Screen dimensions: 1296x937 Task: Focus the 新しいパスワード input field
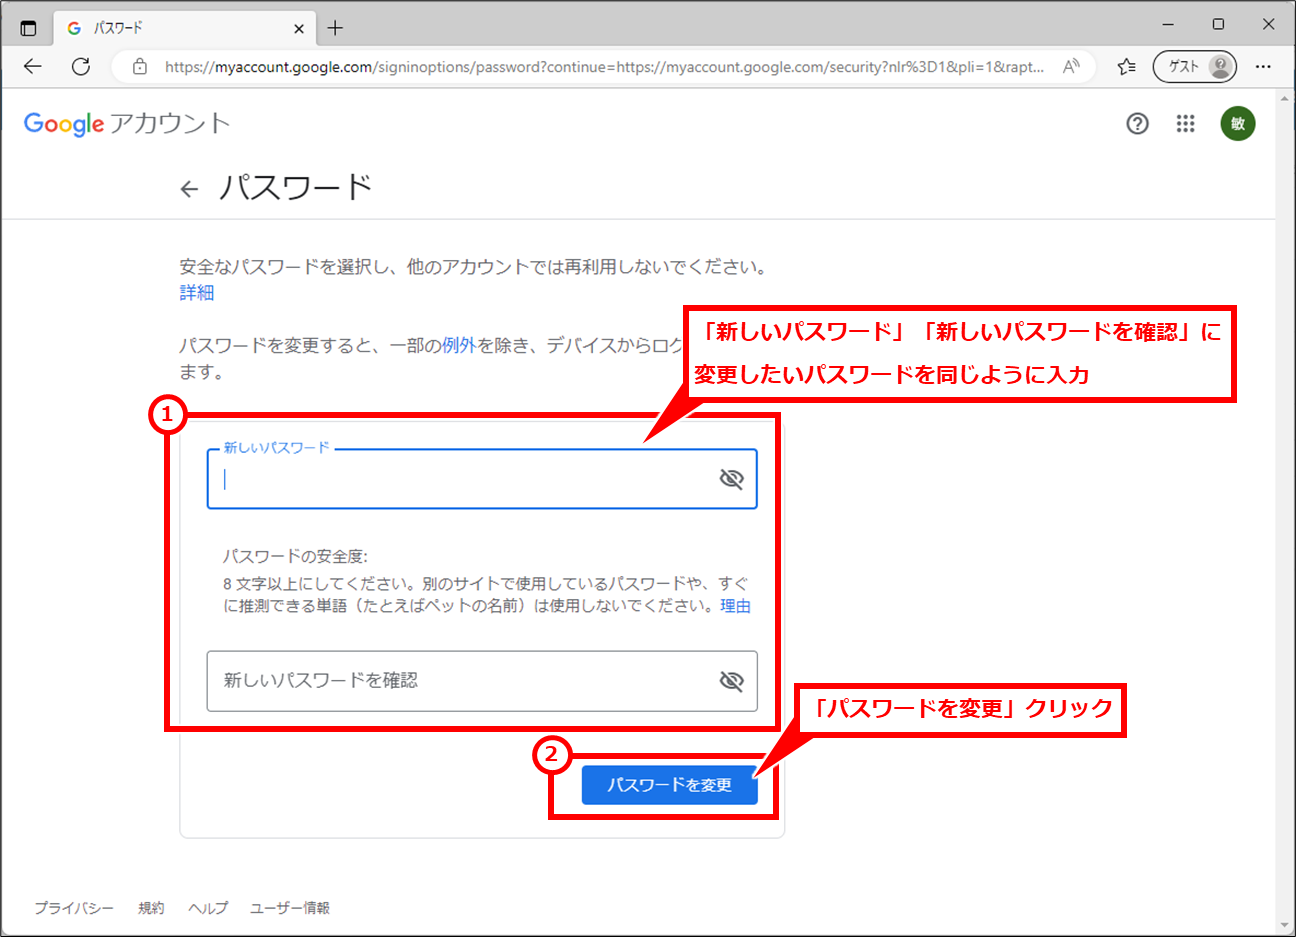coord(482,479)
